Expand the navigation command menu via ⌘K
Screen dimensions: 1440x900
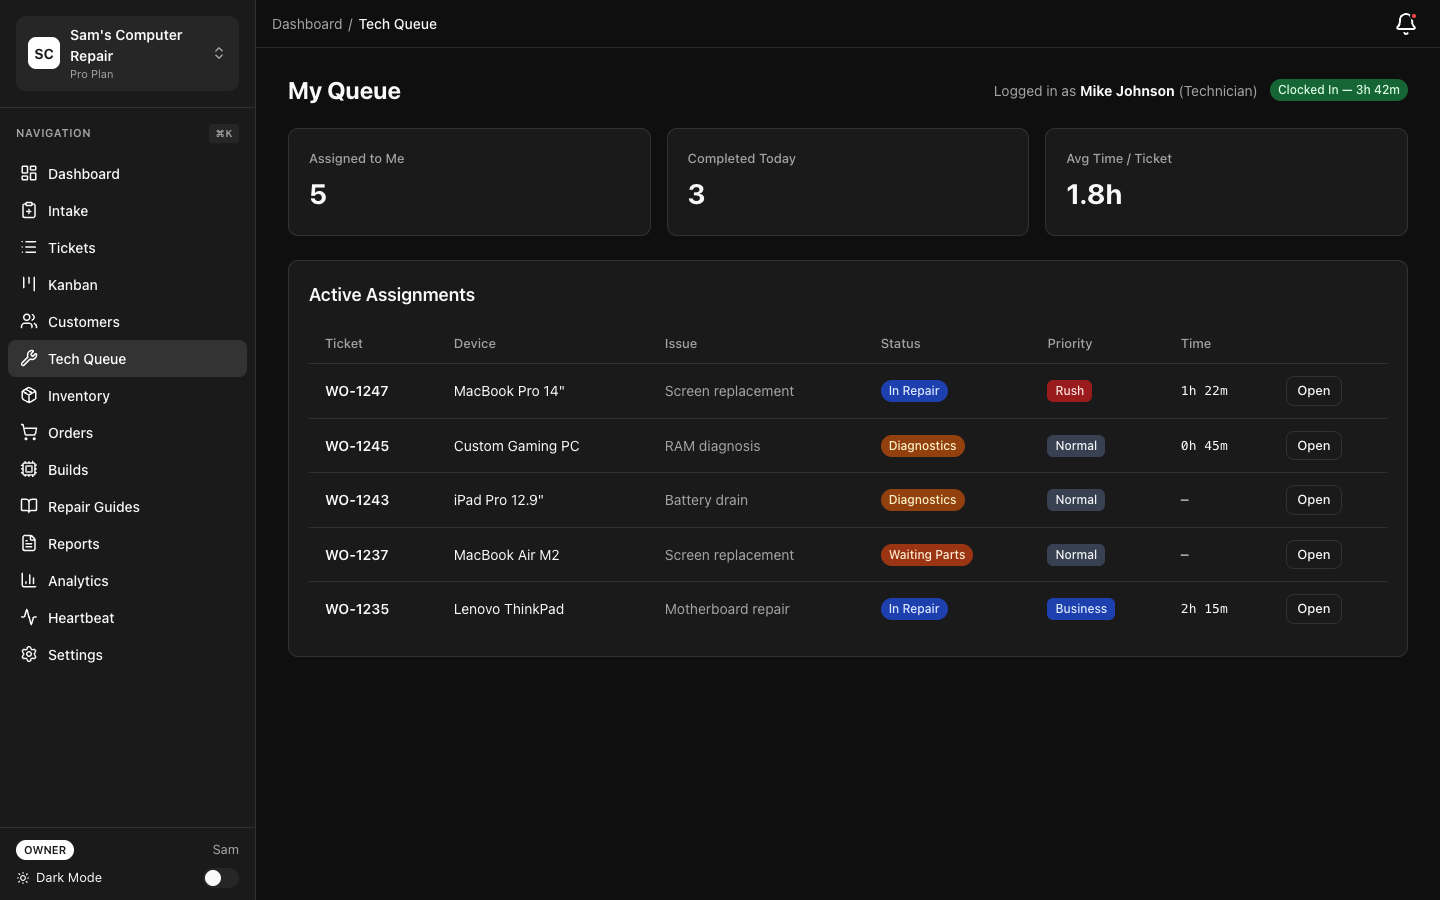click(x=223, y=133)
